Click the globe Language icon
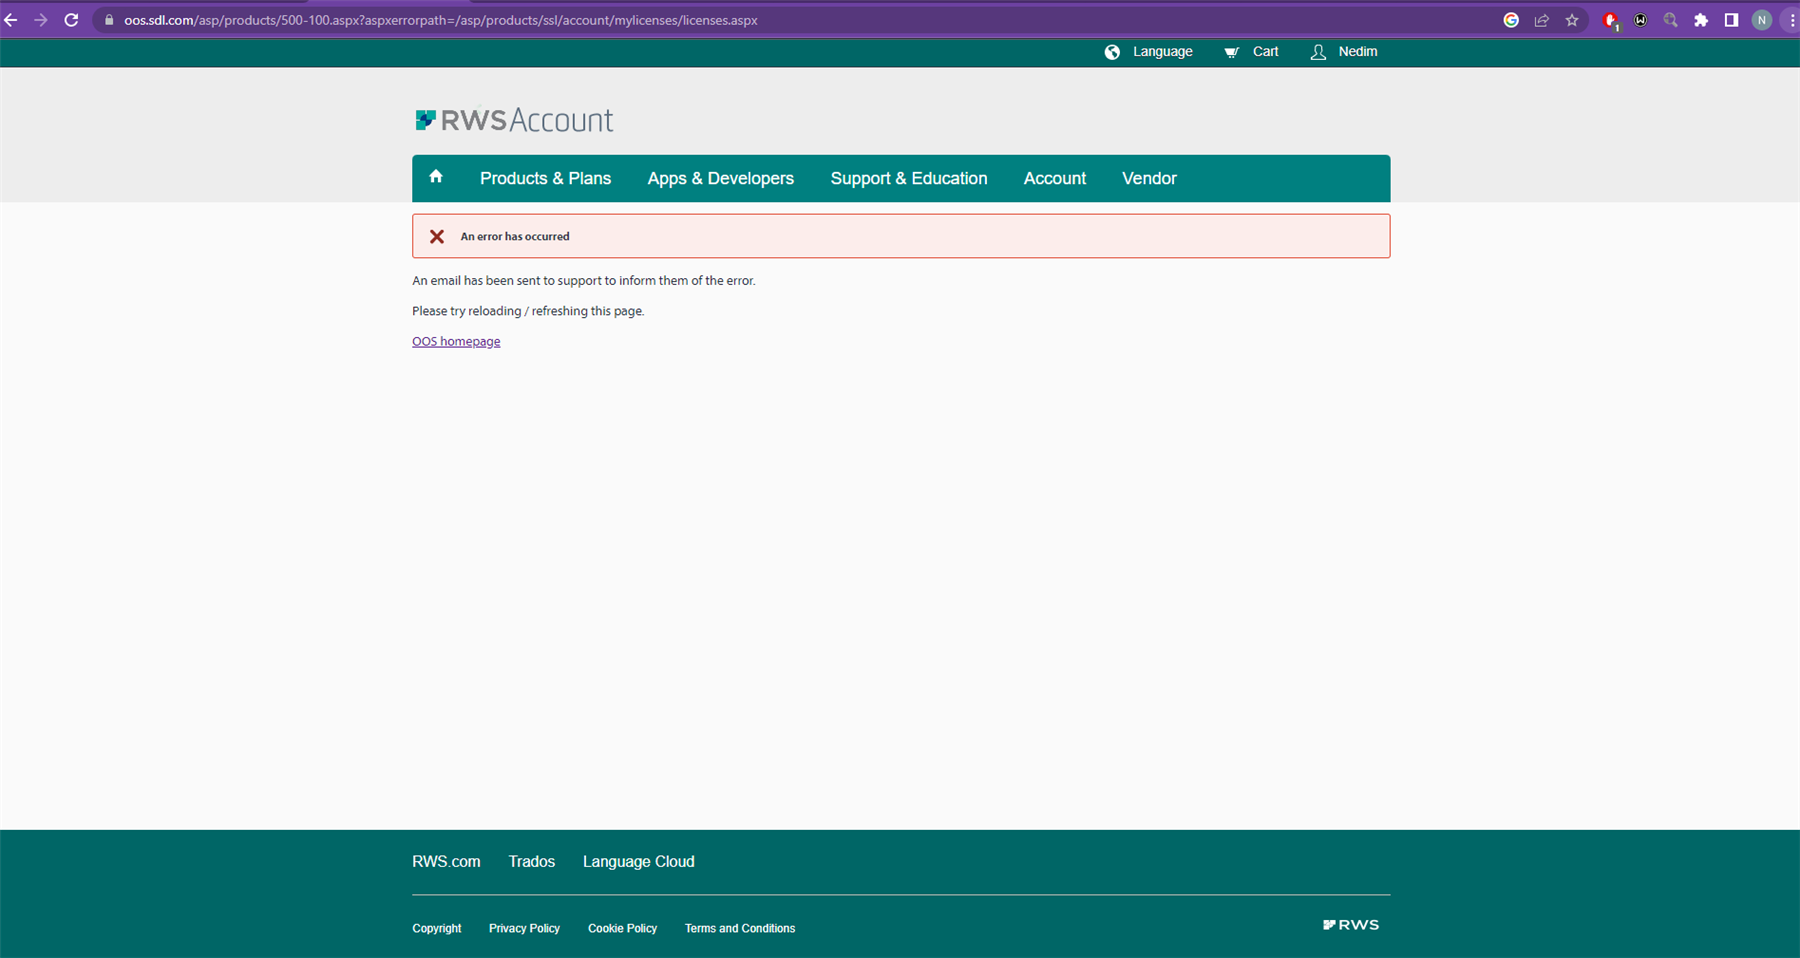 pos(1112,52)
